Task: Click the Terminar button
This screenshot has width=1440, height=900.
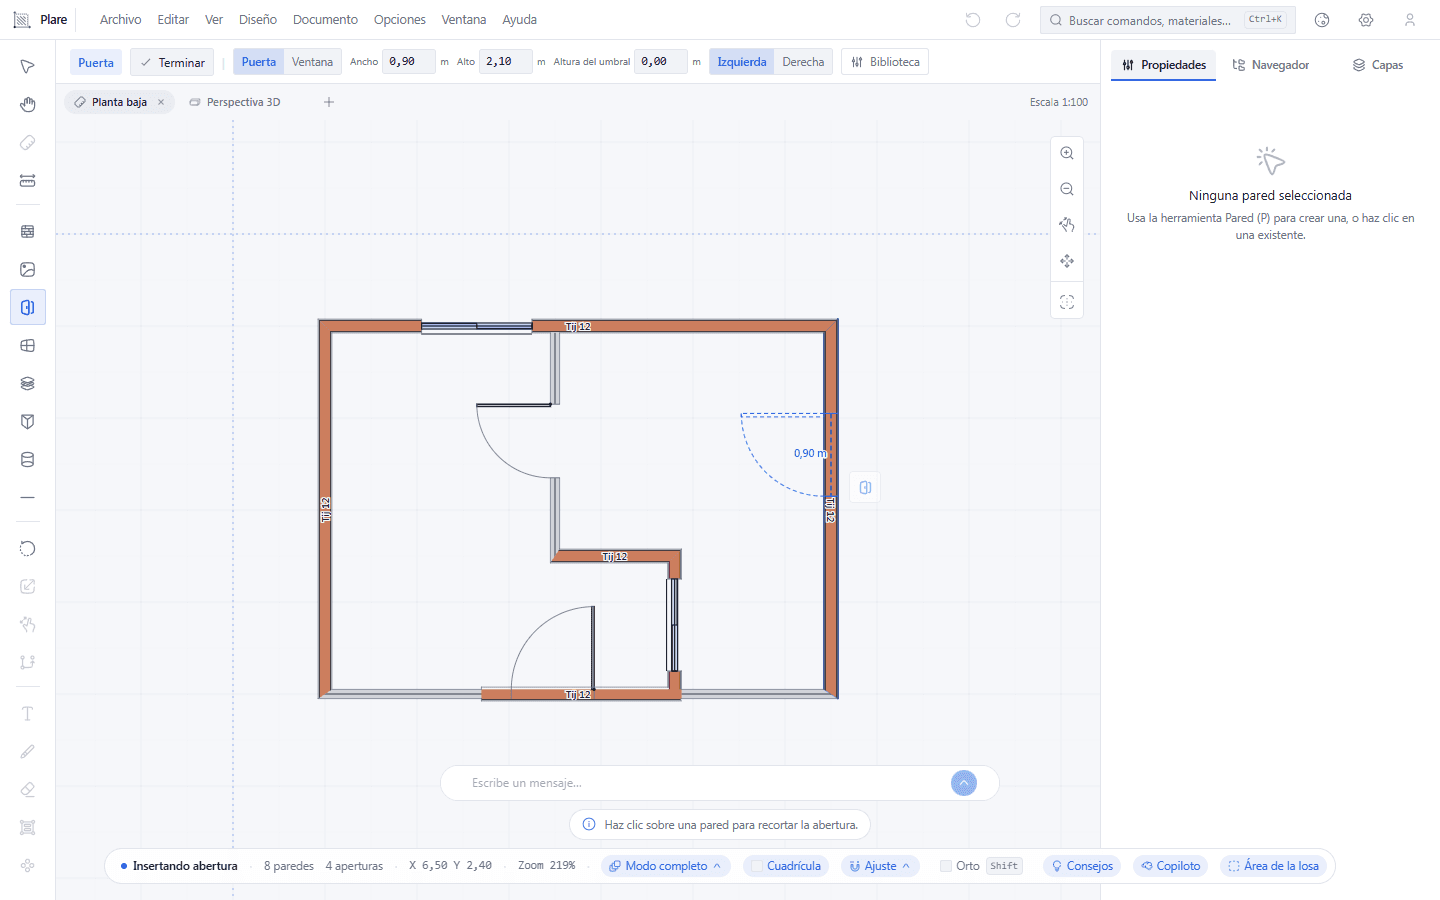Action: 172,62
